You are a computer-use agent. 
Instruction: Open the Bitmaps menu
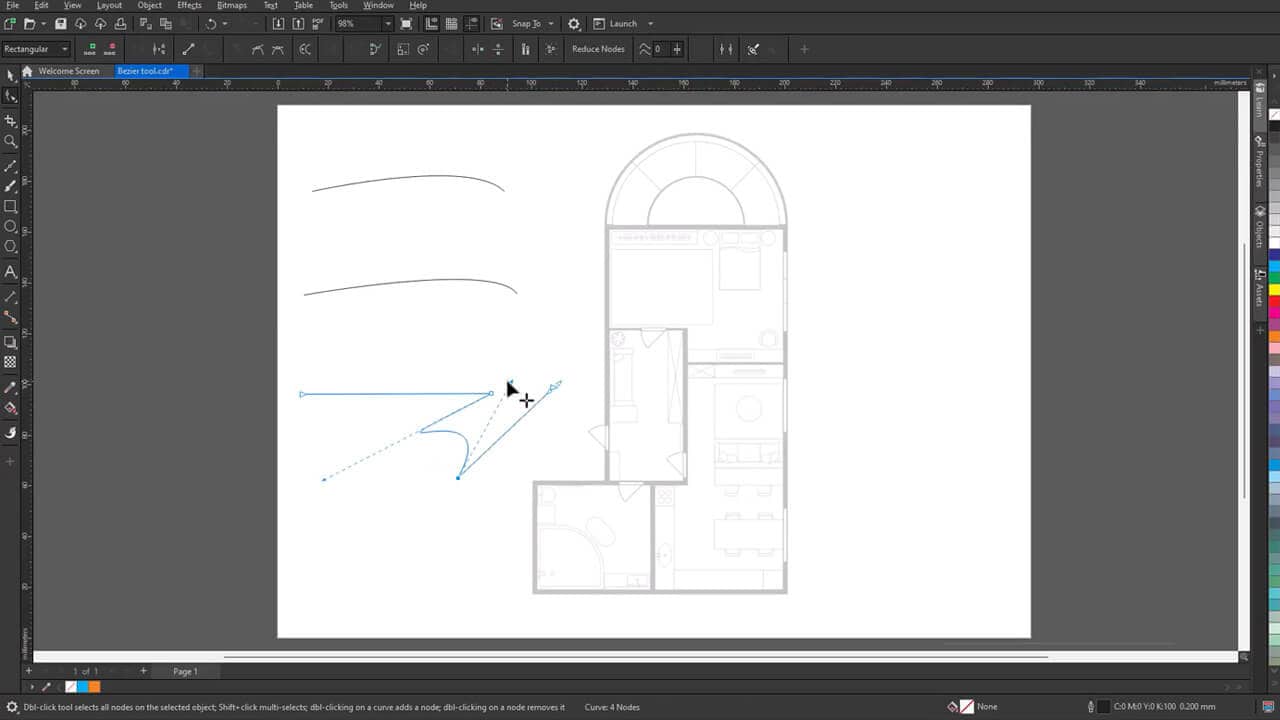click(x=231, y=5)
